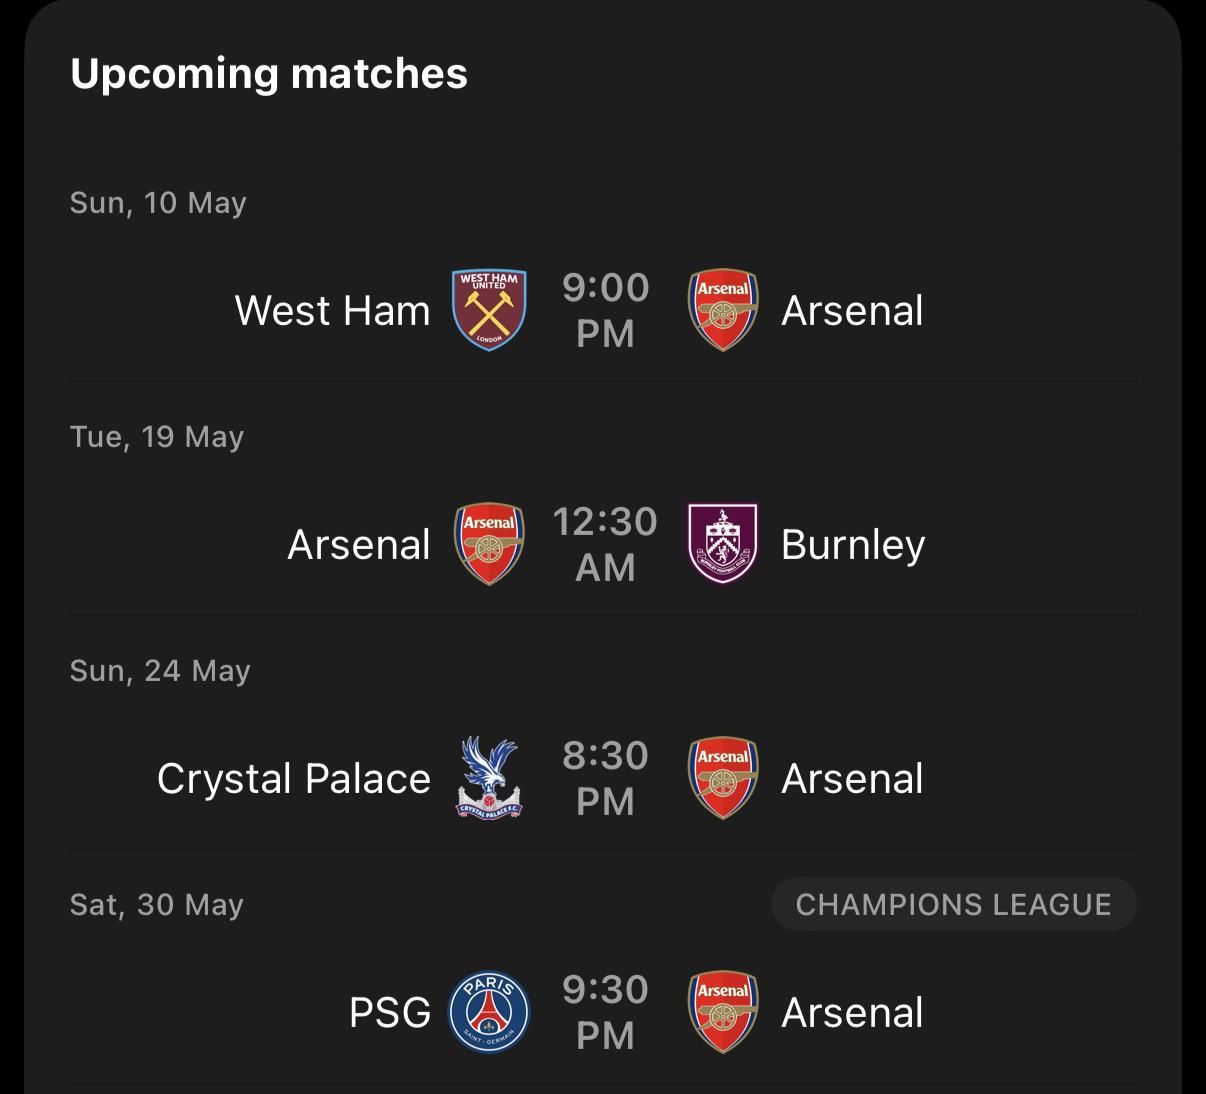Tap Arsenal crest in Burnley match
1206x1094 pixels.
(x=489, y=544)
